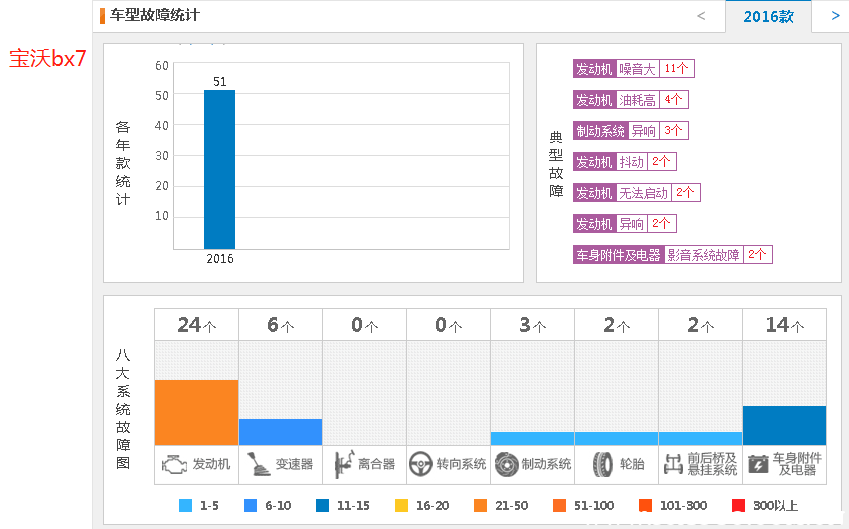Click the orange engine fault bar

[x=196, y=412]
